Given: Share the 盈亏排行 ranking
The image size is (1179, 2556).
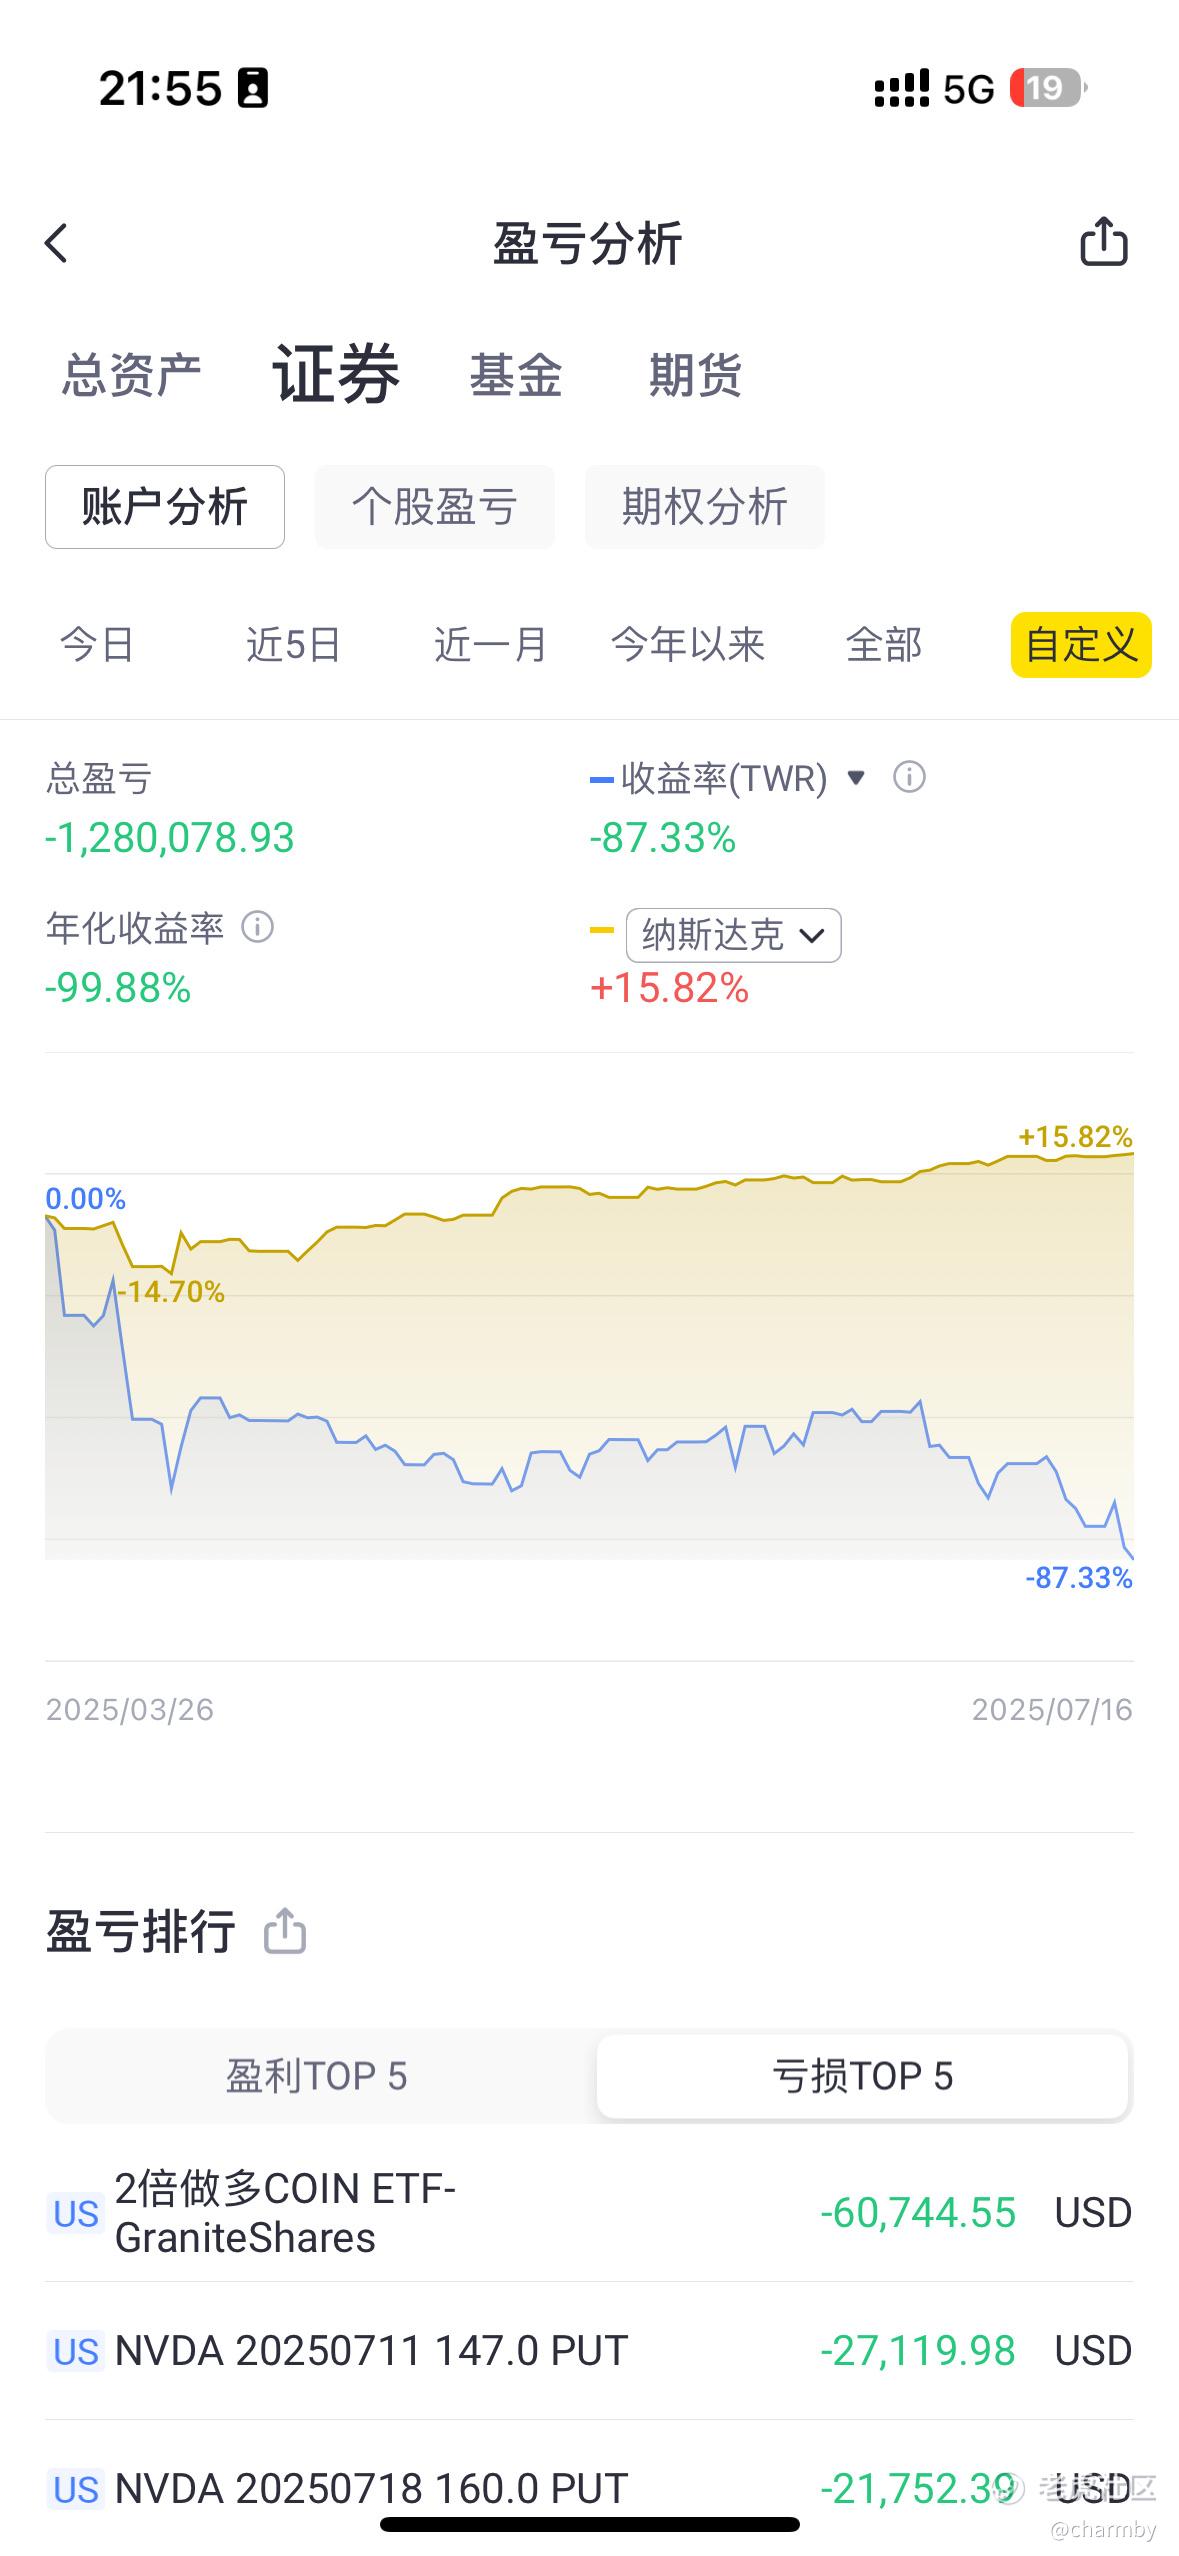Looking at the screenshot, I should [x=285, y=1930].
